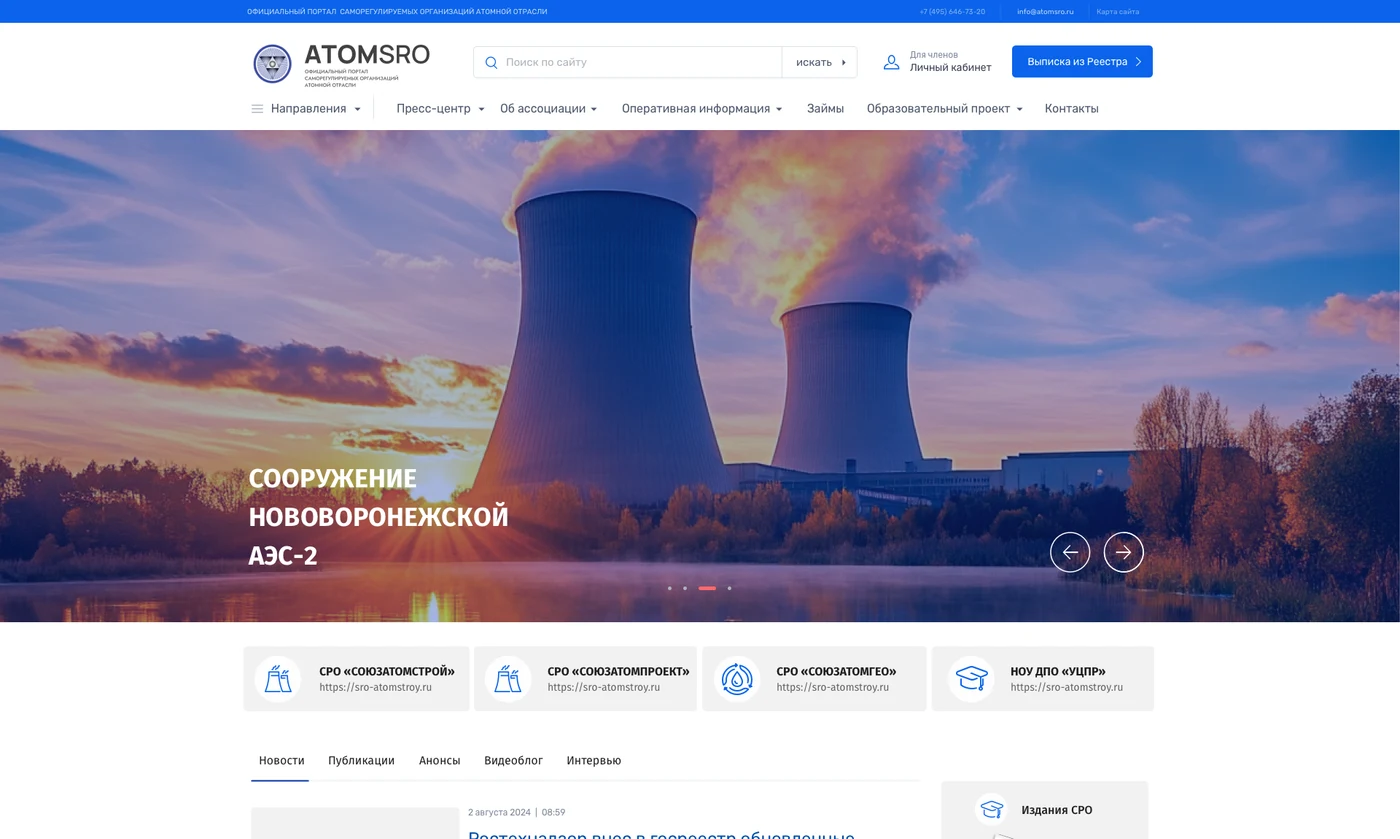Switch to the Публикации tab

pyautogui.click(x=361, y=761)
